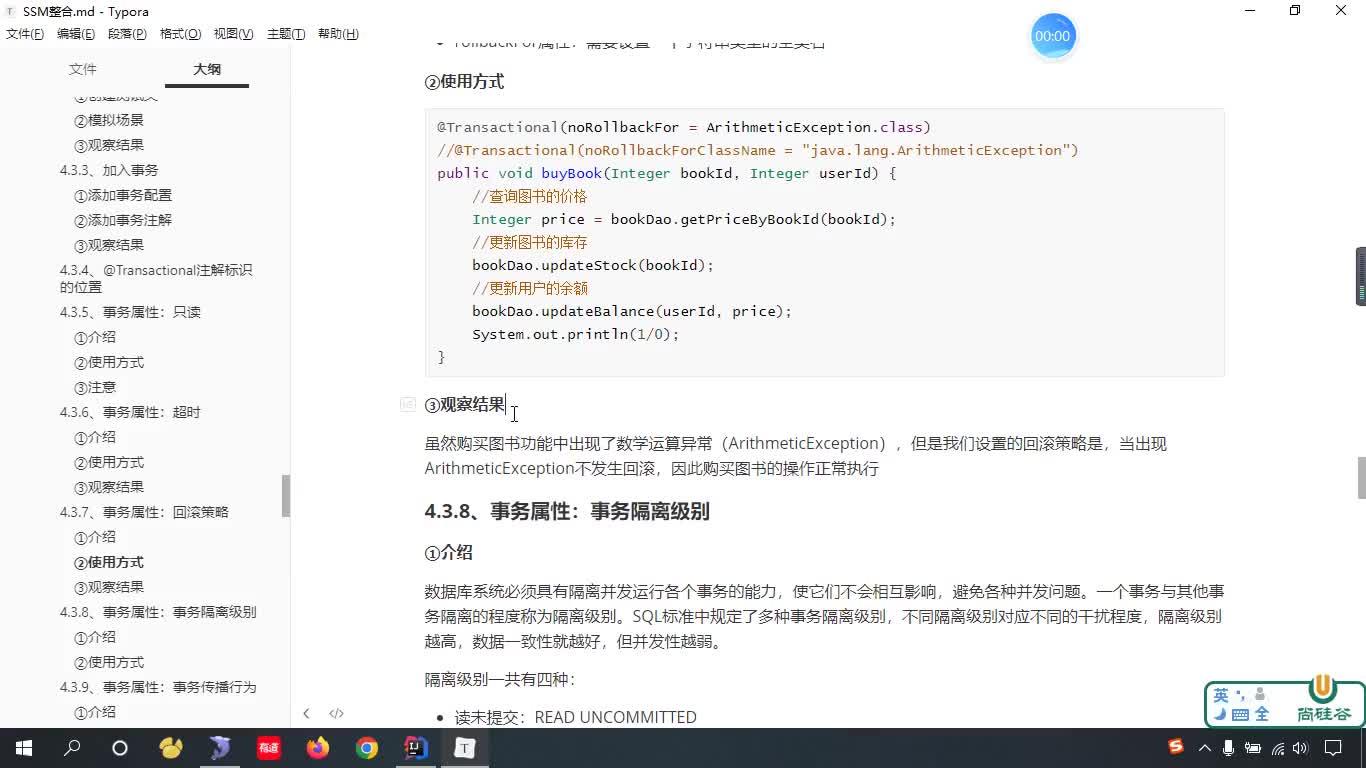The width and height of the screenshot is (1366, 768).
Task: Click bullet 读未提交：READ UNCOMMITTED
Action: 575,717
